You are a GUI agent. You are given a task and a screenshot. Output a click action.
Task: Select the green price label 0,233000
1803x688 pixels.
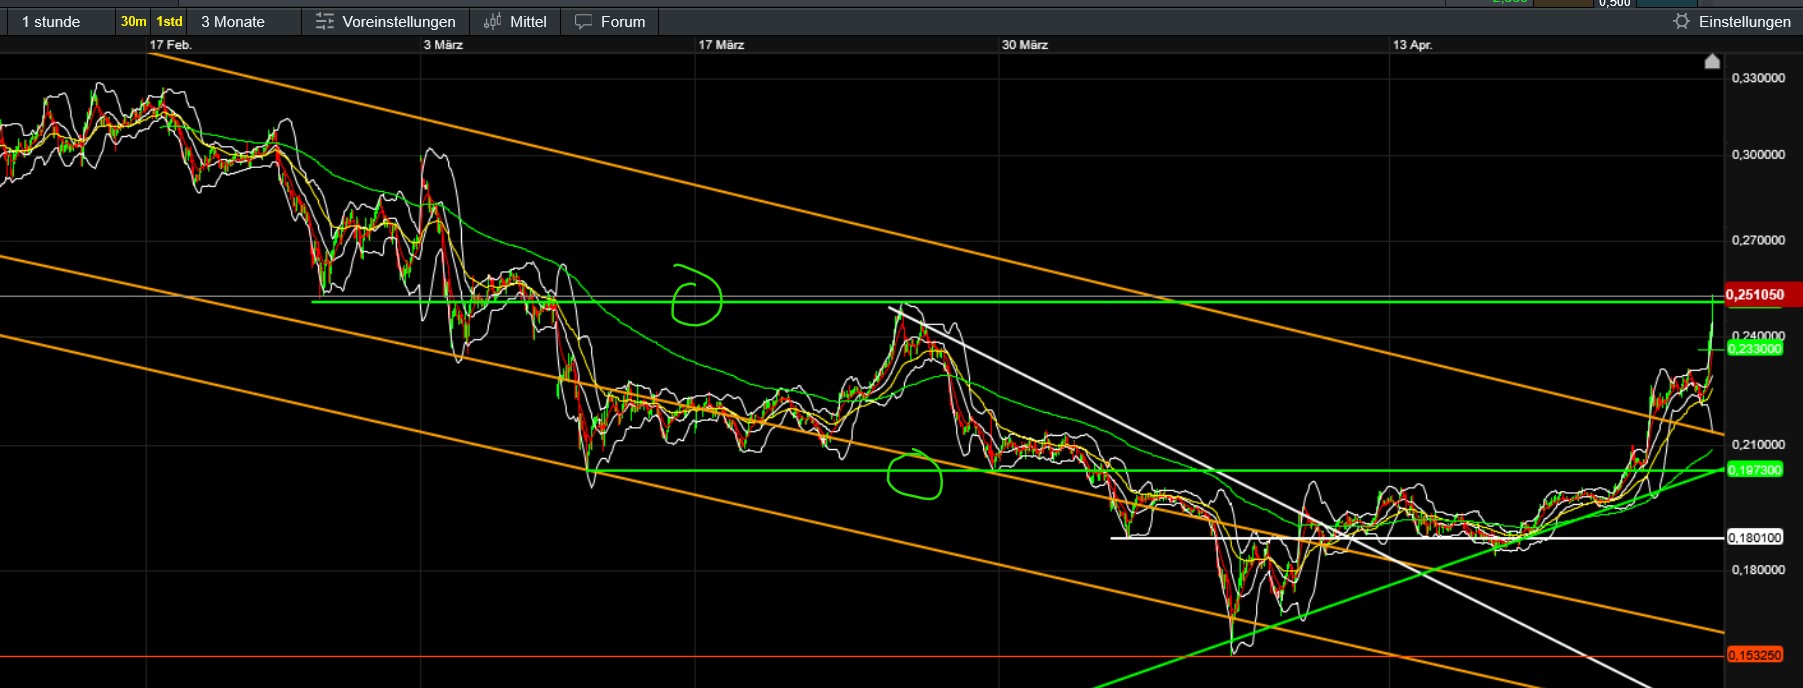tap(1755, 348)
